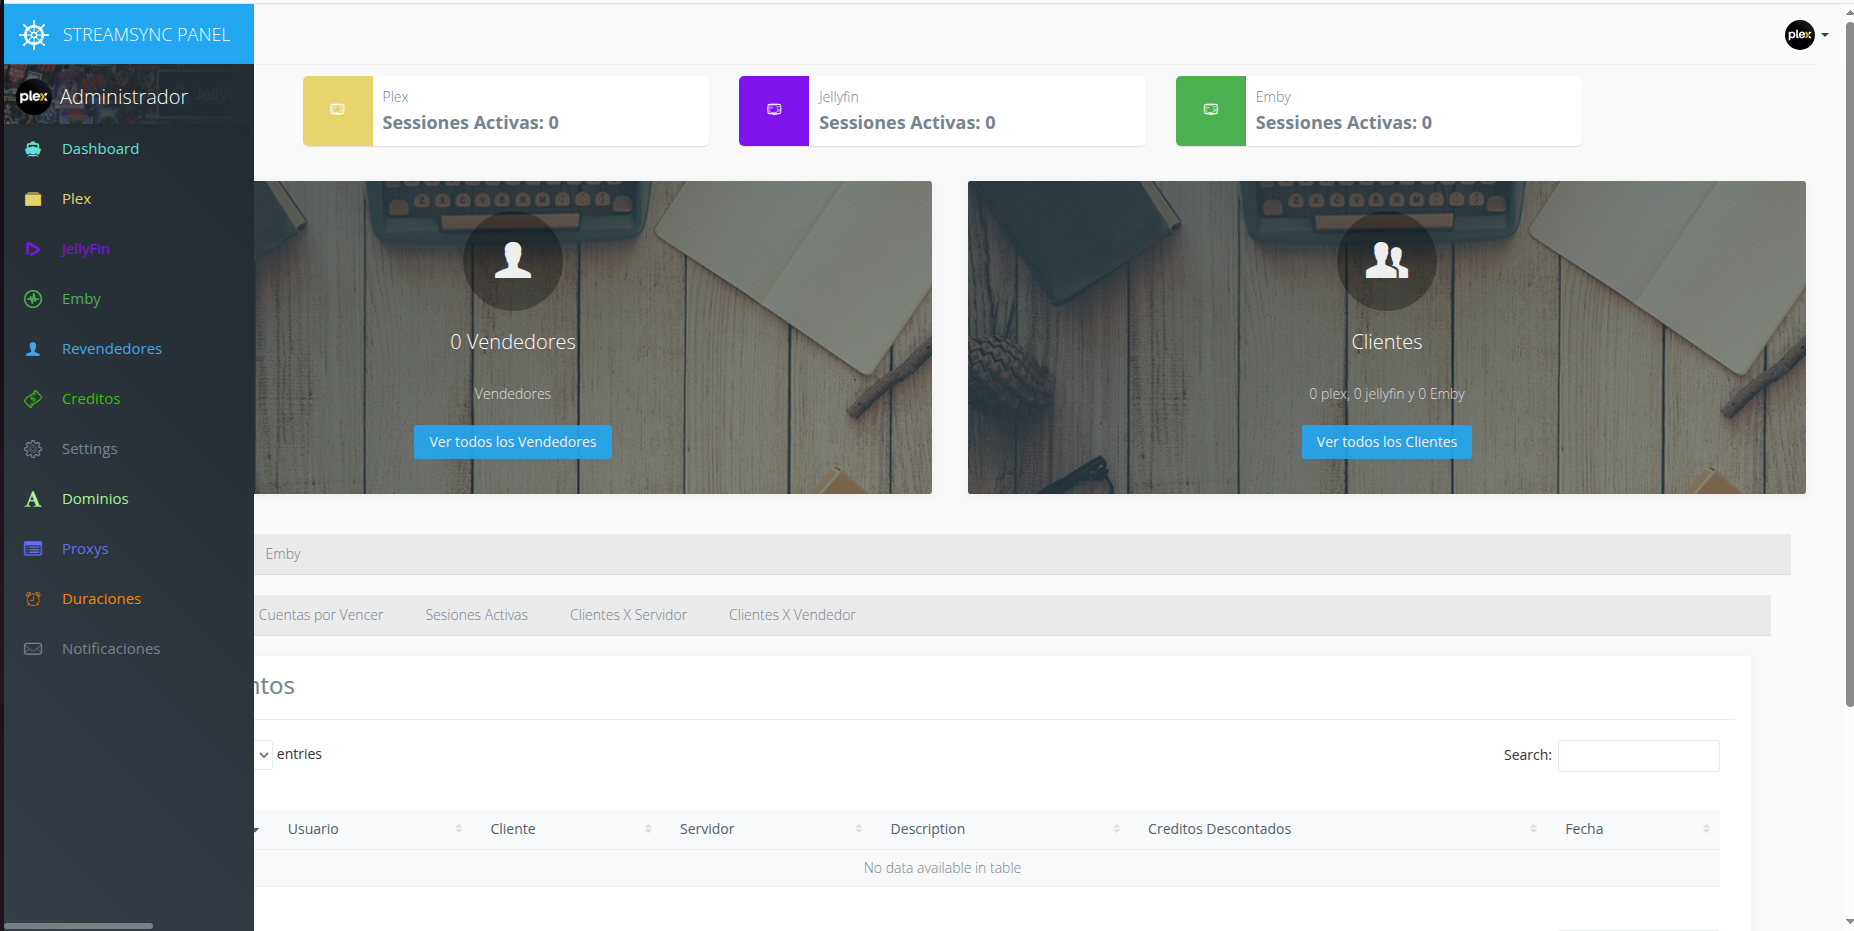Viewport: 1854px width, 931px height.
Task: Sort table by Servidor column
Action: pos(769,829)
